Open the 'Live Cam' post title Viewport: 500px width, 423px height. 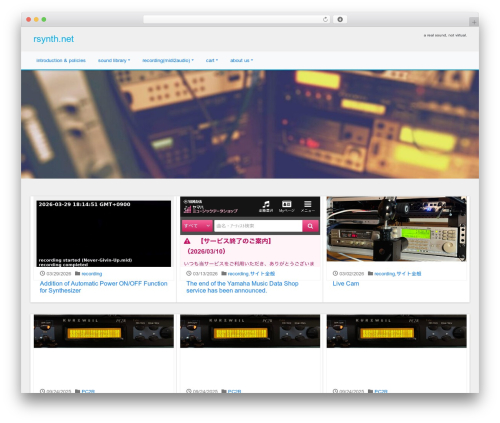pos(346,284)
